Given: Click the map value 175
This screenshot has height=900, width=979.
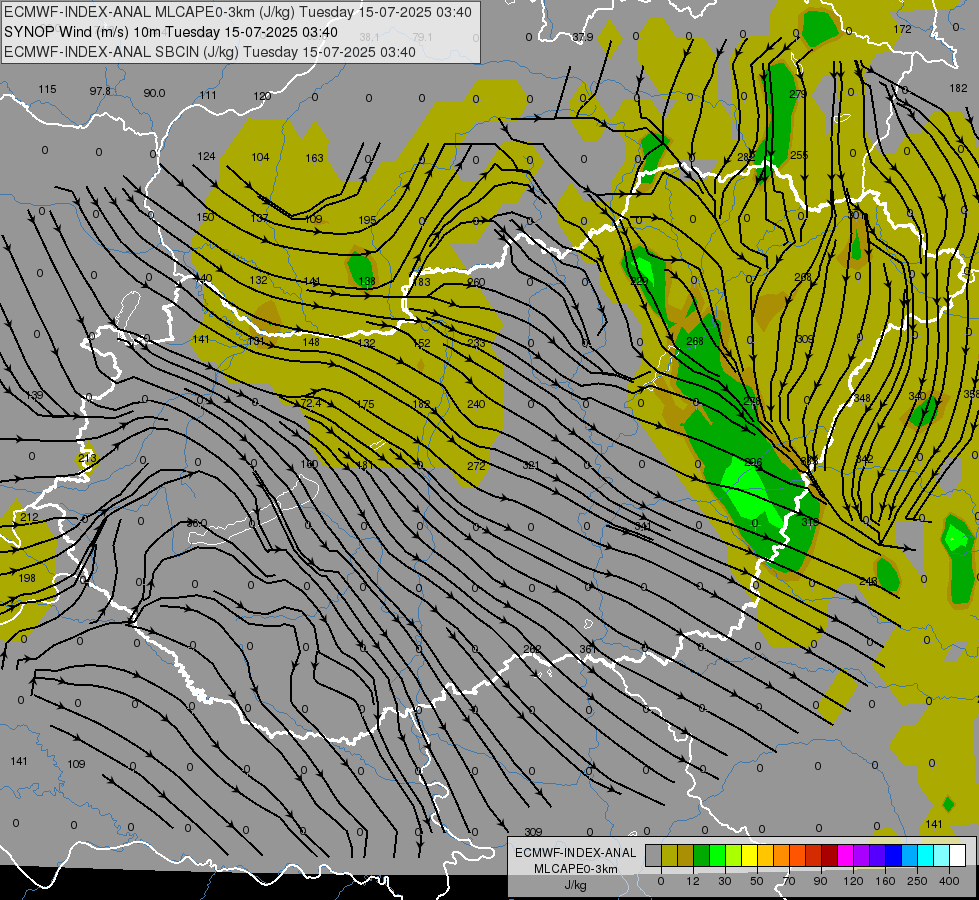Looking at the screenshot, I should coord(365,404).
